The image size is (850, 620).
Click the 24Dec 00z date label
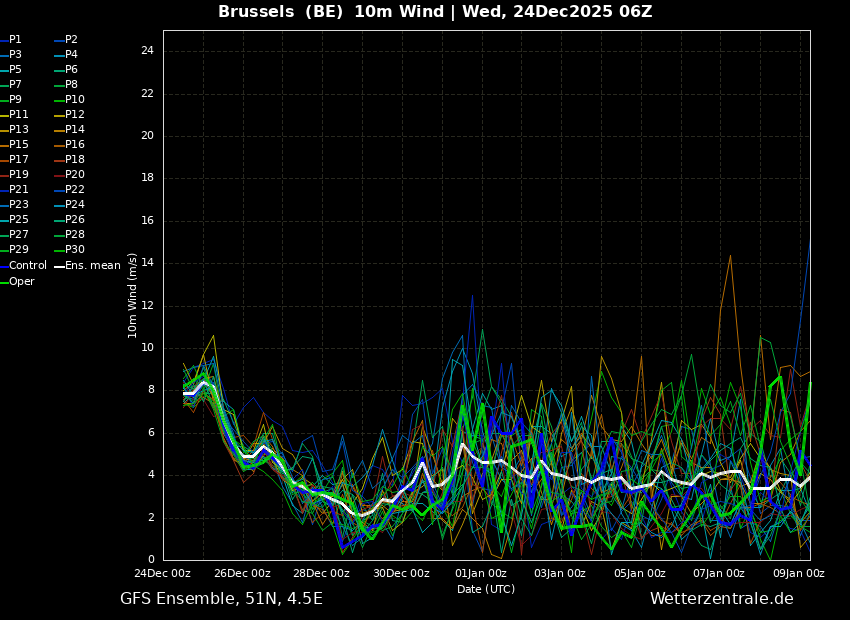163,573
